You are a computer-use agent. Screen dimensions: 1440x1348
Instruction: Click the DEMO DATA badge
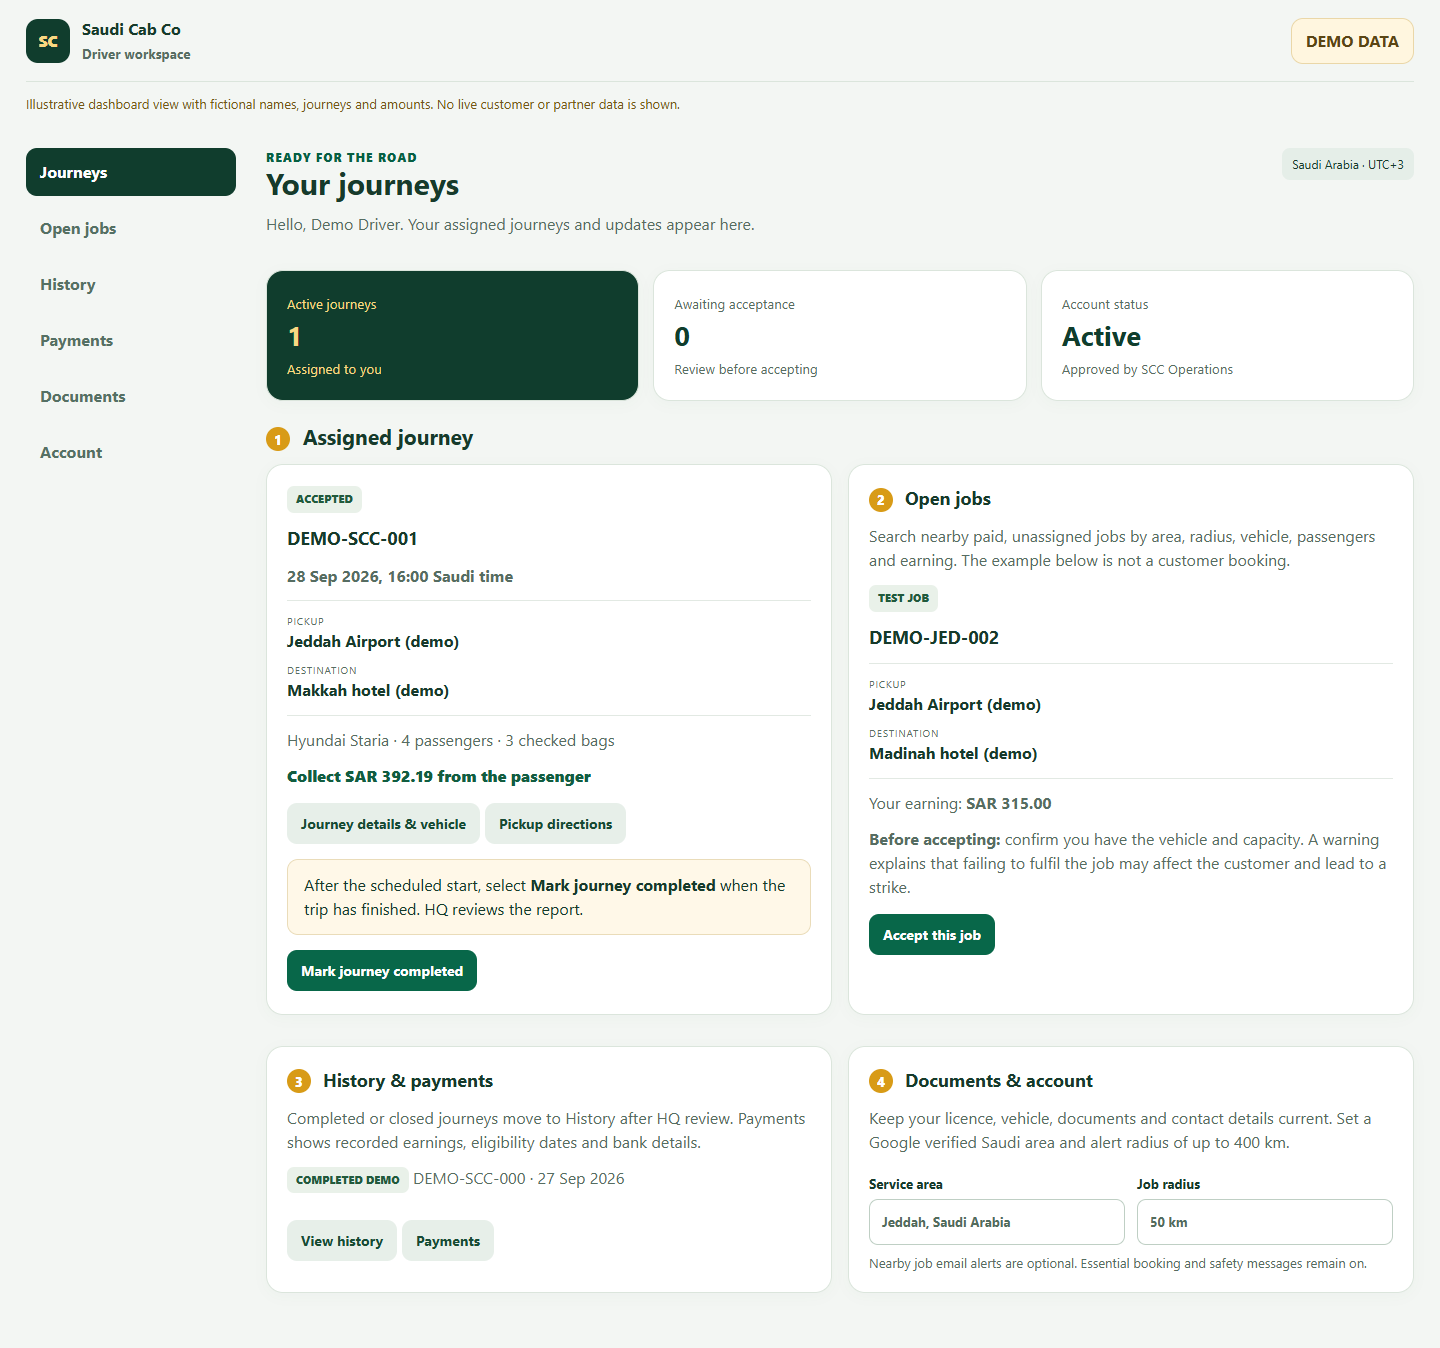[1352, 41]
